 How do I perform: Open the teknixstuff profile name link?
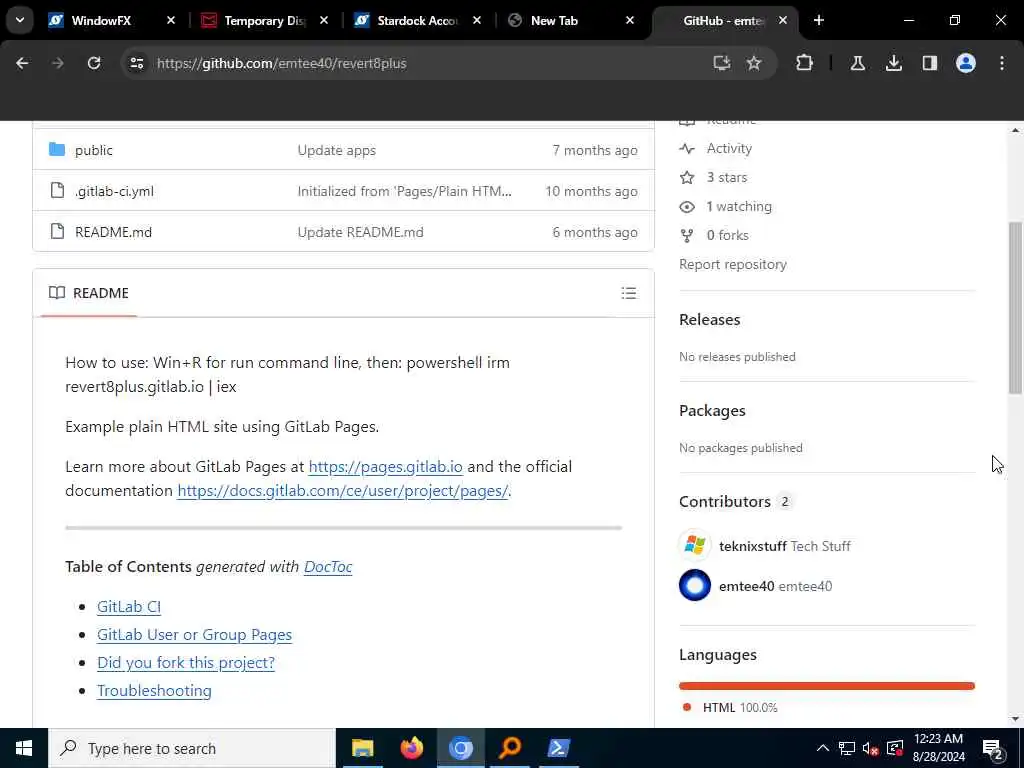coord(752,546)
